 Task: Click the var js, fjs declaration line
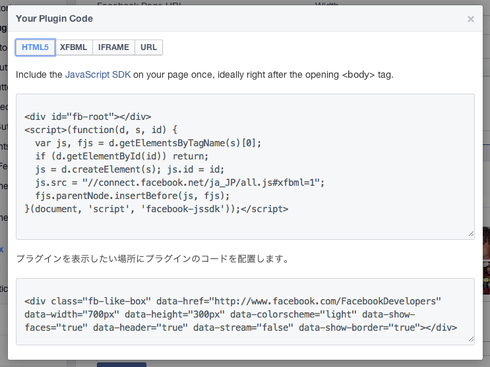click(148, 143)
